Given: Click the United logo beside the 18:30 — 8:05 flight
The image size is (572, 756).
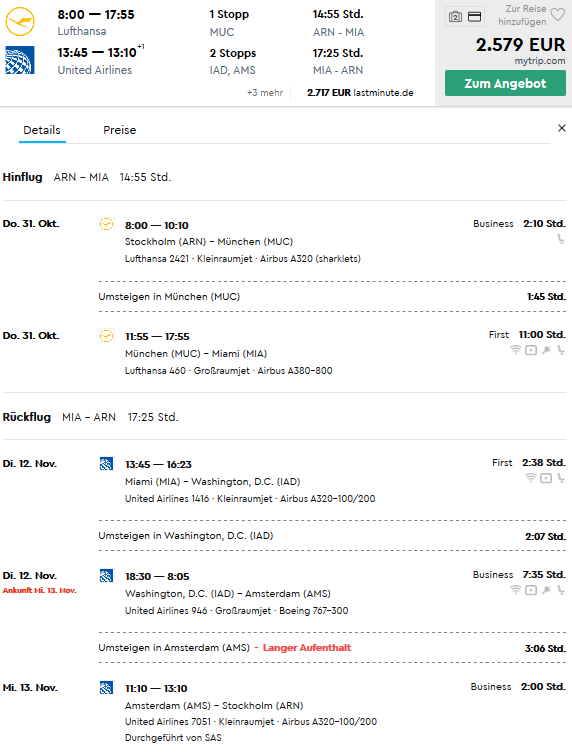Looking at the screenshot, I should point(106,575).
